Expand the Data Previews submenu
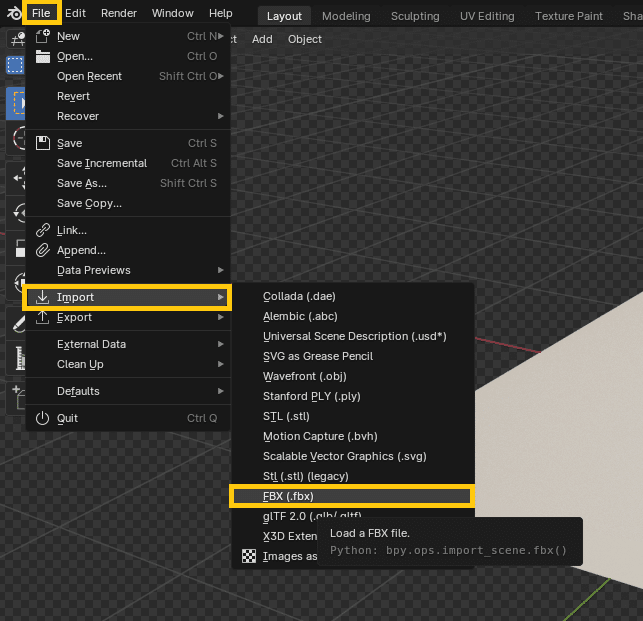The height and width of the screenshot is (621, 643). pyautogui.click(x=220, y=270)
